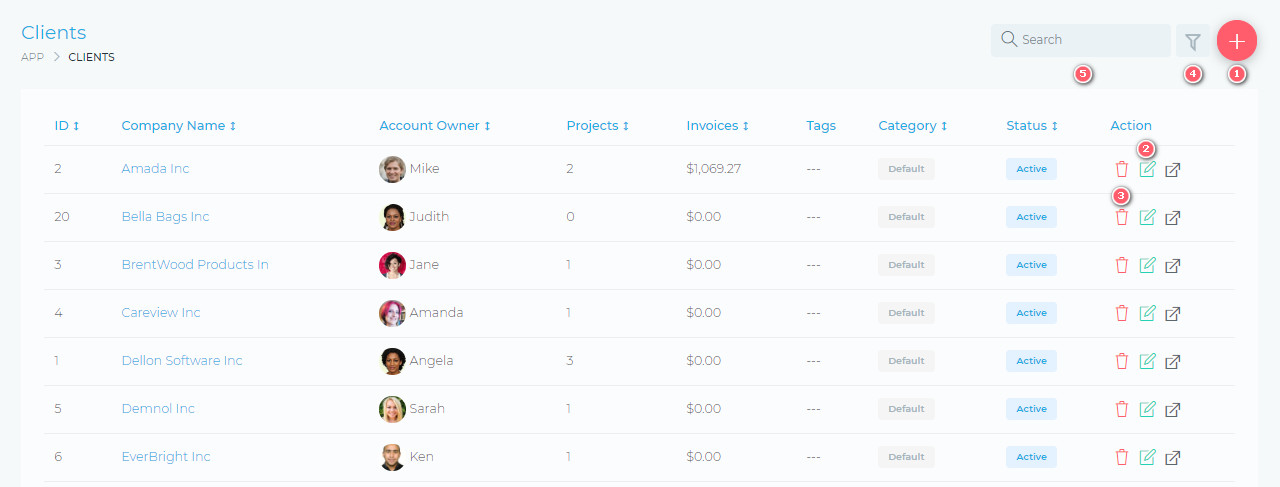
Task: Open the Dellon Software Inc client page
Action: (x=181, y=361)
